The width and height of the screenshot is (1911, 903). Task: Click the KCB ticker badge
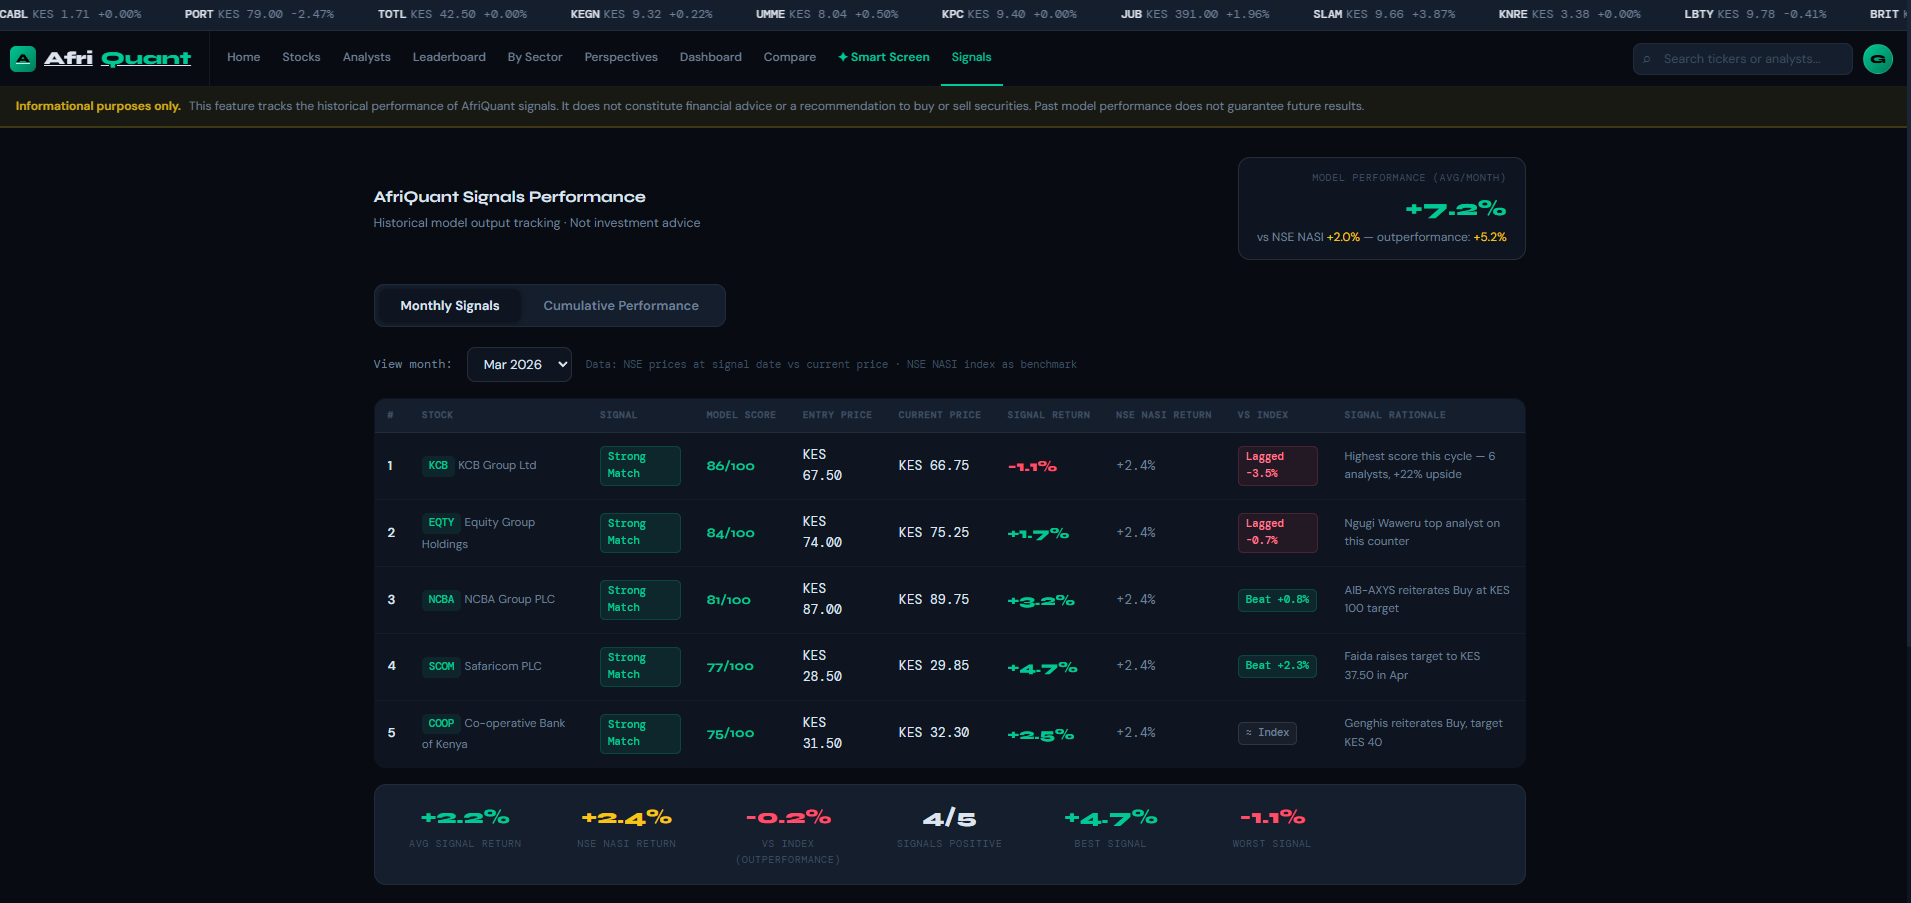pyautogui.click(x=438, y=465)
